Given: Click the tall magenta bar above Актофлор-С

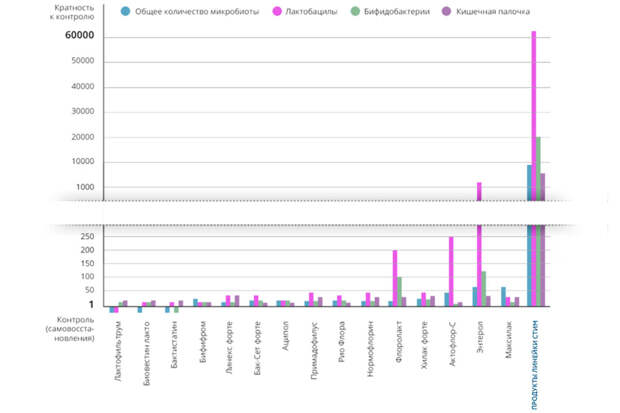Looking at the screenshot, I should 451,270.
